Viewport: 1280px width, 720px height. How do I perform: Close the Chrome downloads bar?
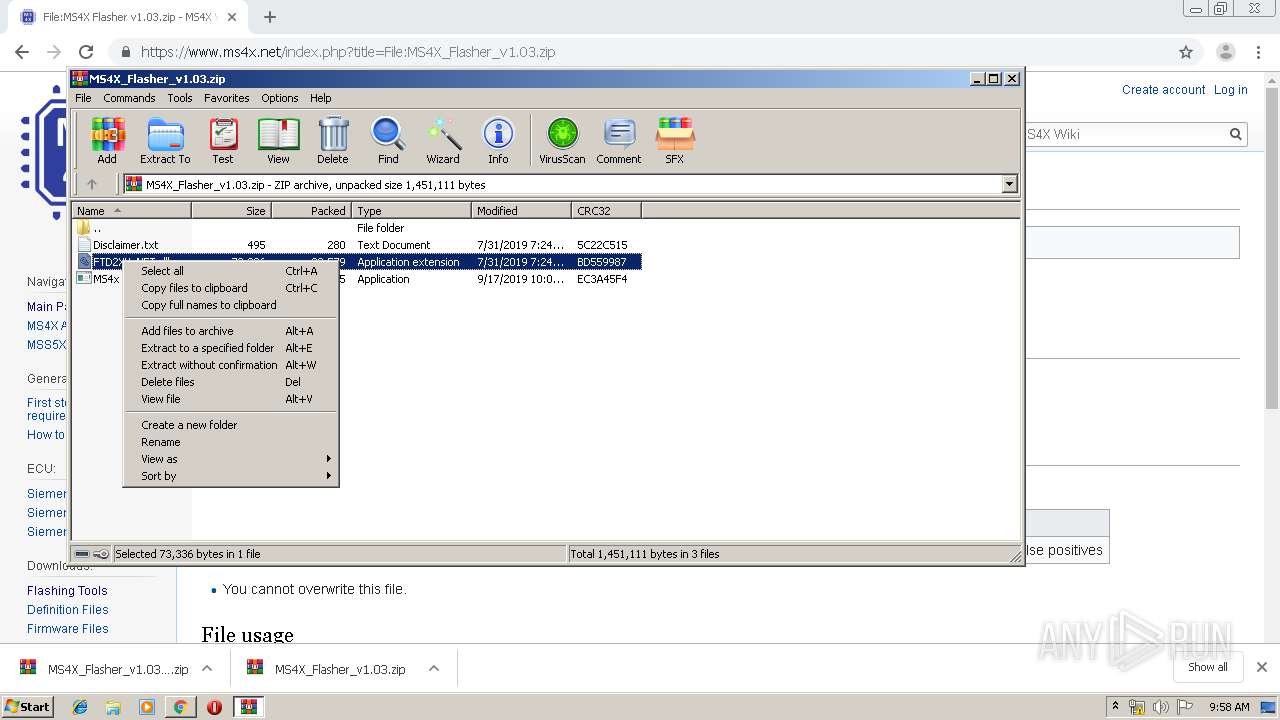tap(1261, 667)
